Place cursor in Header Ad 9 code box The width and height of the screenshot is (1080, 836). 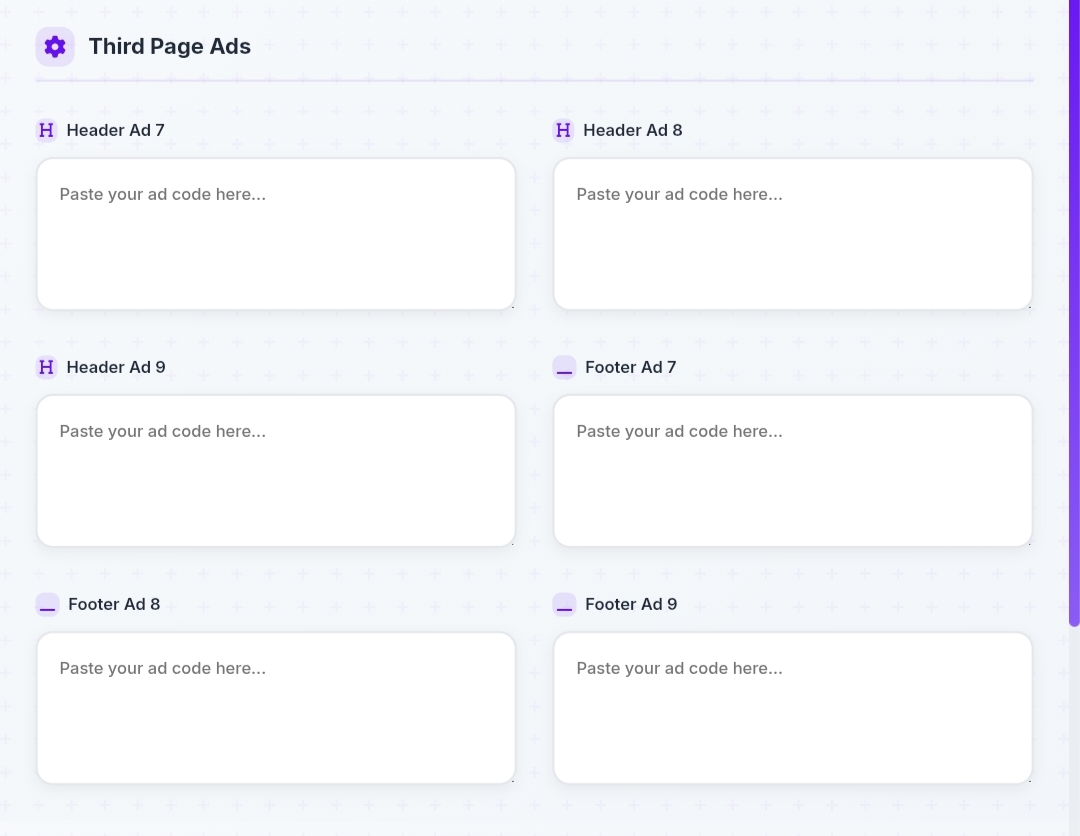coord(276,471)
